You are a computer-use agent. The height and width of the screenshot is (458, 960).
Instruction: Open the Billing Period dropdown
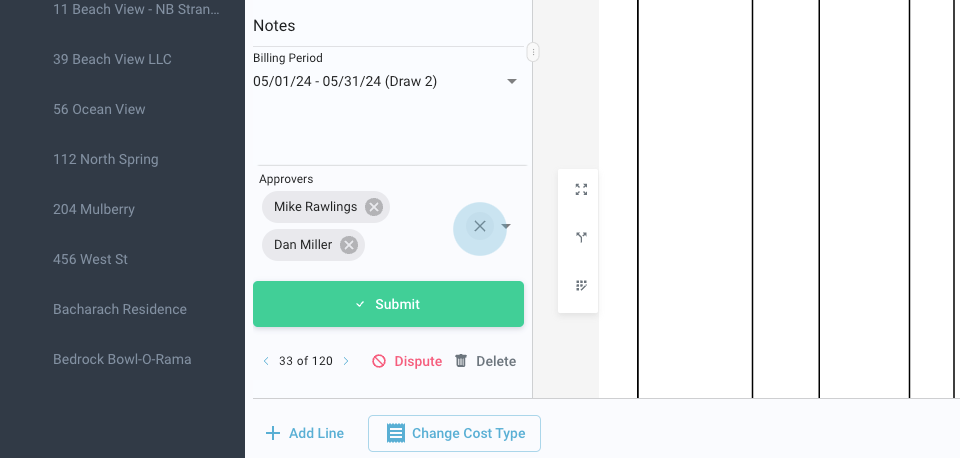[512, 81]
